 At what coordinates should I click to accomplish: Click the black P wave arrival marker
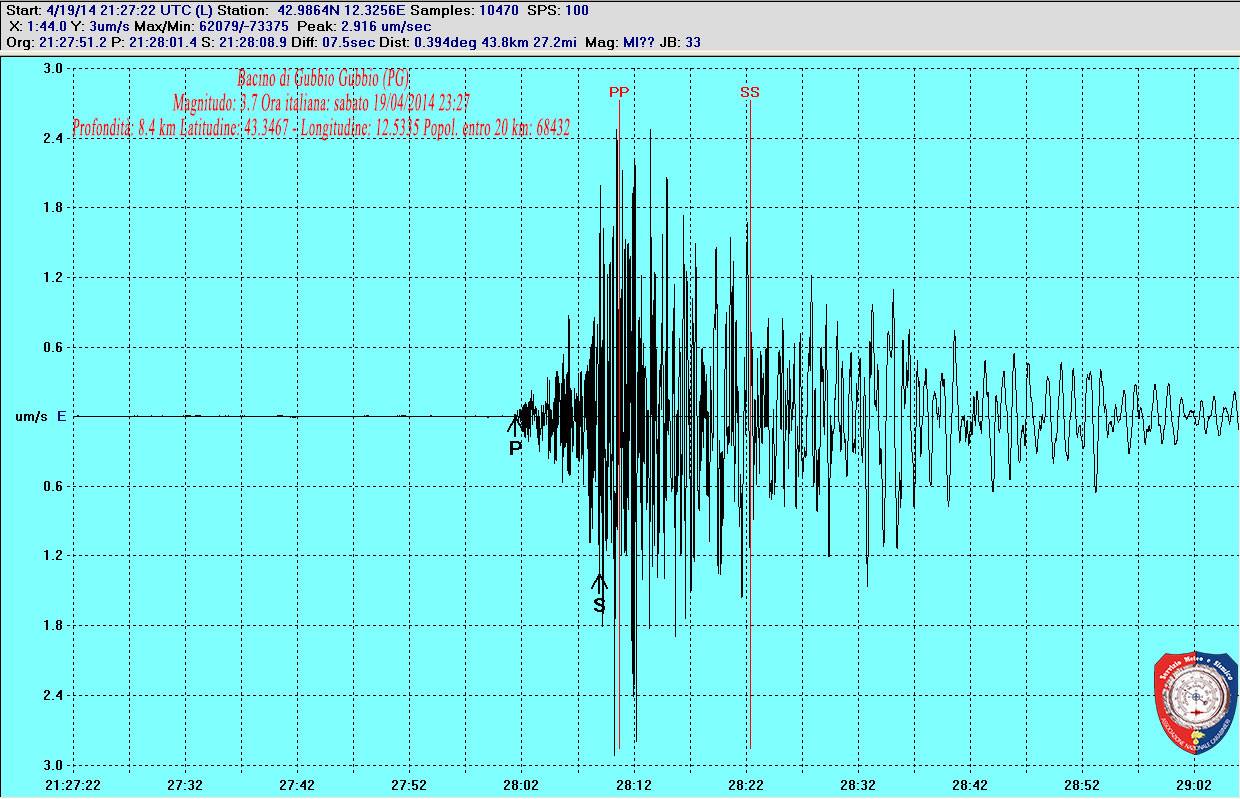point(515,447)
